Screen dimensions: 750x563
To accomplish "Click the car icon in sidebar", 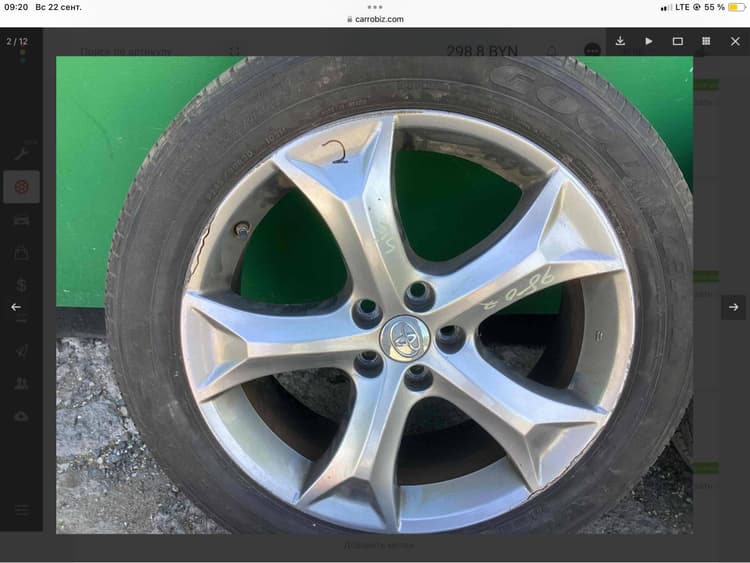I will tap(21, 220).
